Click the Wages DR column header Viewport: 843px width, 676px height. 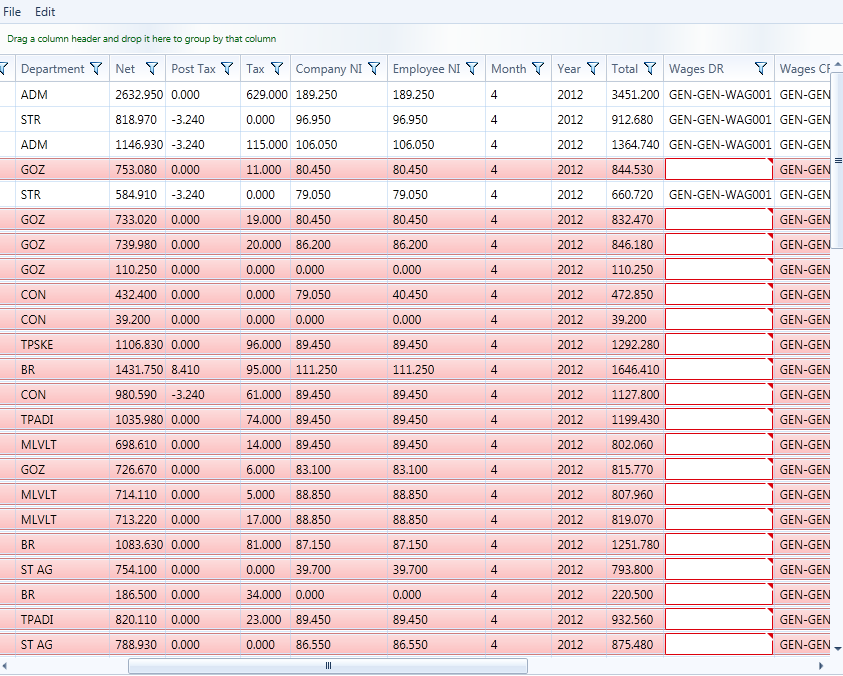tap(696, 69)
